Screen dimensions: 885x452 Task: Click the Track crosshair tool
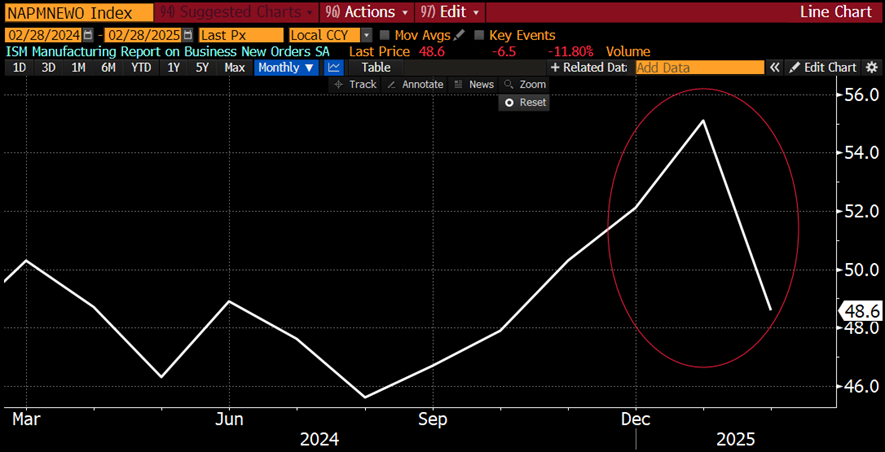355,85
